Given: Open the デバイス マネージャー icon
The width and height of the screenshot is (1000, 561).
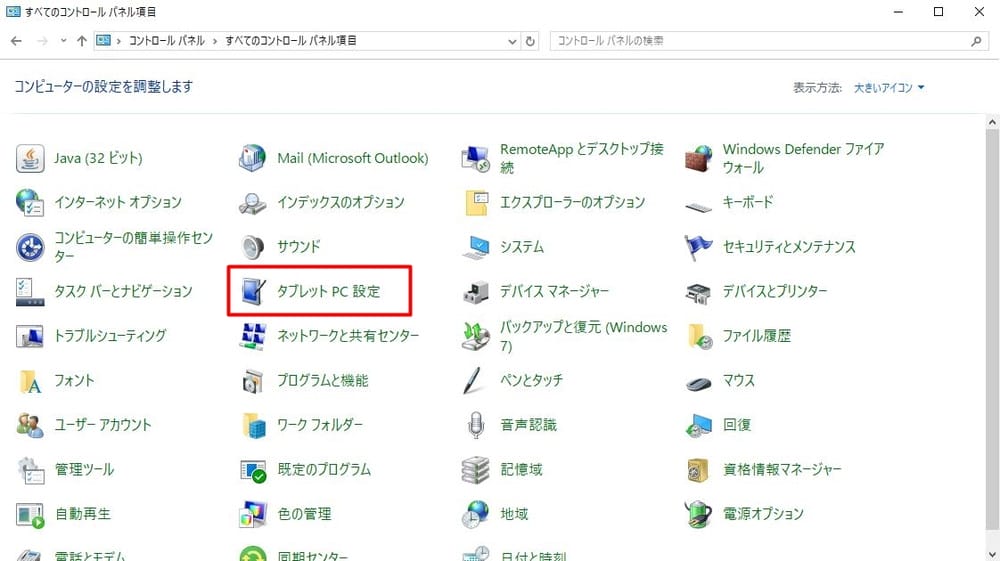Looking at the screenshot, I should point(475,292).
